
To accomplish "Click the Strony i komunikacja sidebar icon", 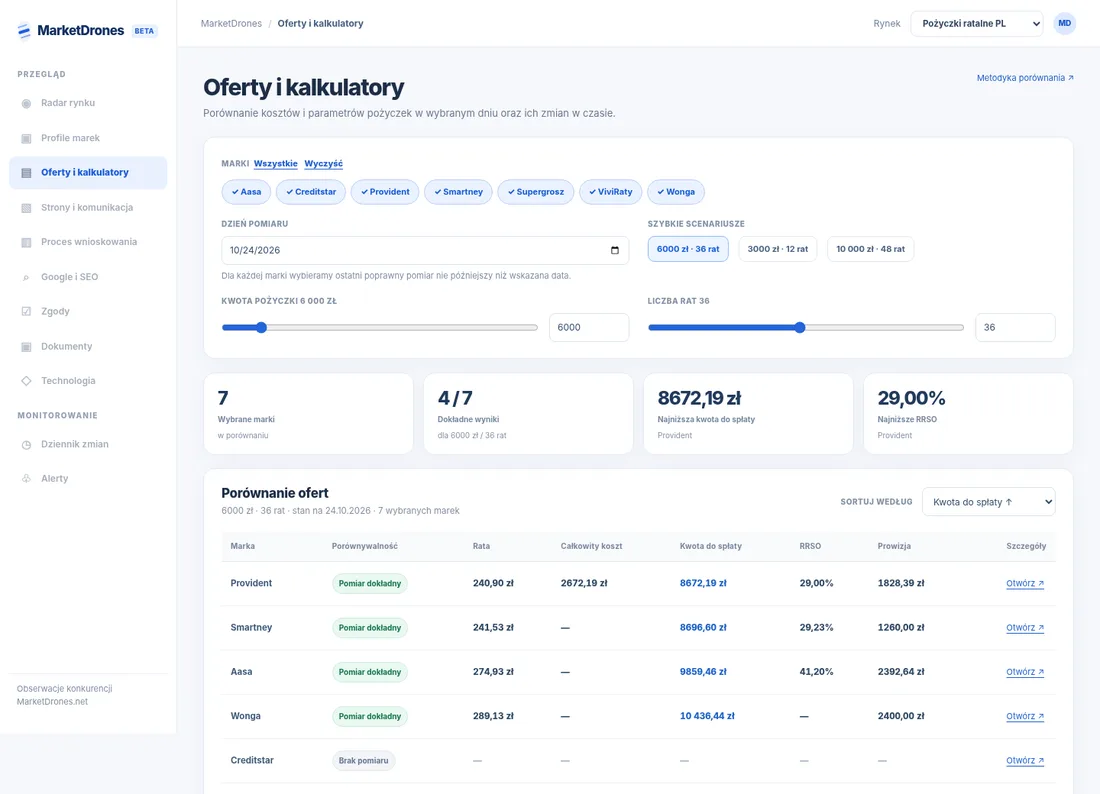I will [x=26, y=208].
